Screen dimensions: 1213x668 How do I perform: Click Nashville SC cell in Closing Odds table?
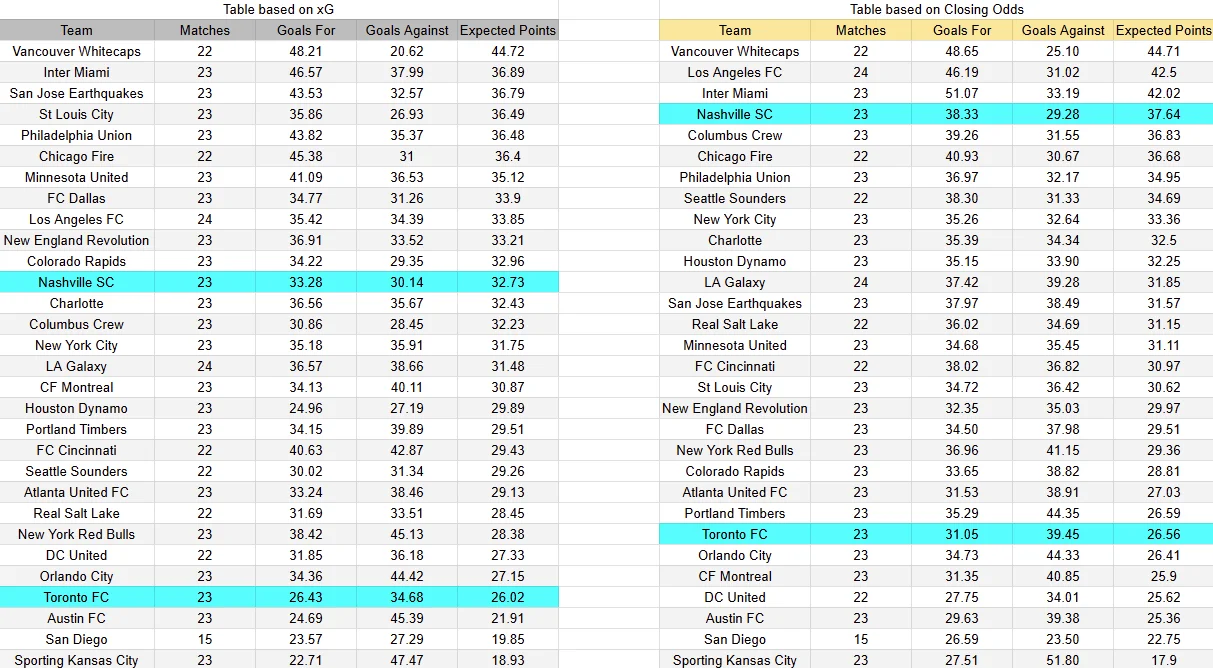[735, 114]
